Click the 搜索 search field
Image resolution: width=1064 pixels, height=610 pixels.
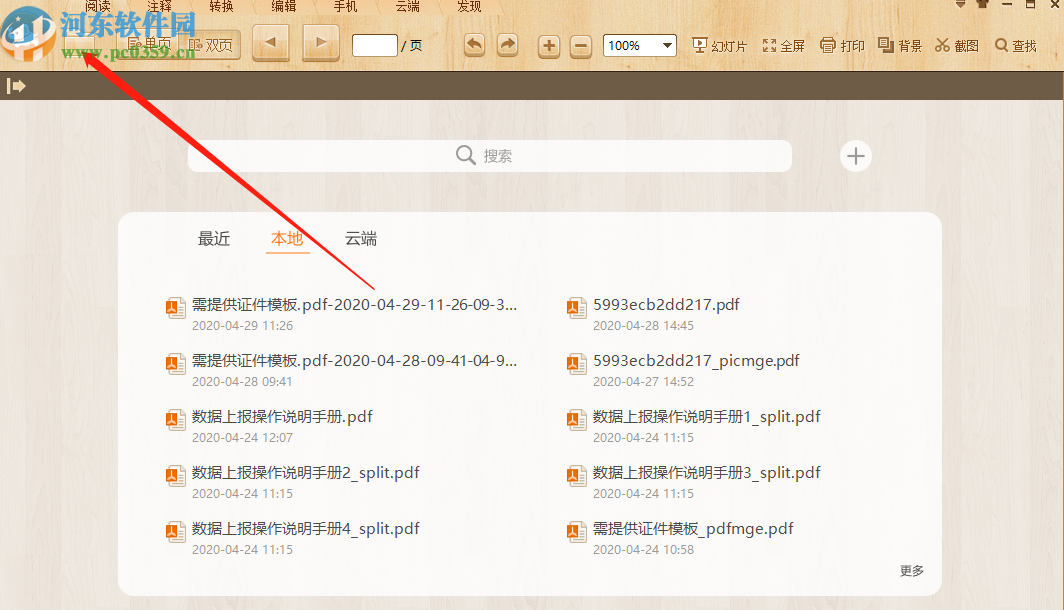pos(490,156)
